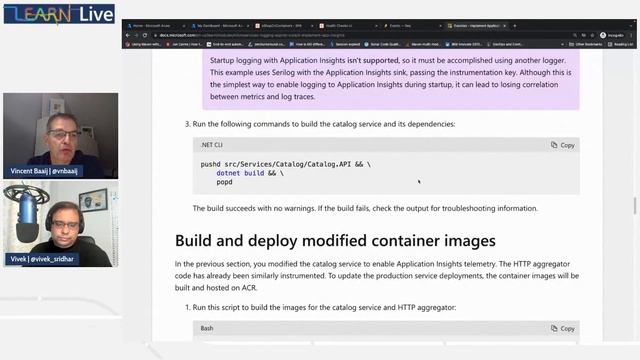This screenshot has height=360, width=640.
Task: Click the 'isn't supported' bold text
Action: [x=373, y=60]
